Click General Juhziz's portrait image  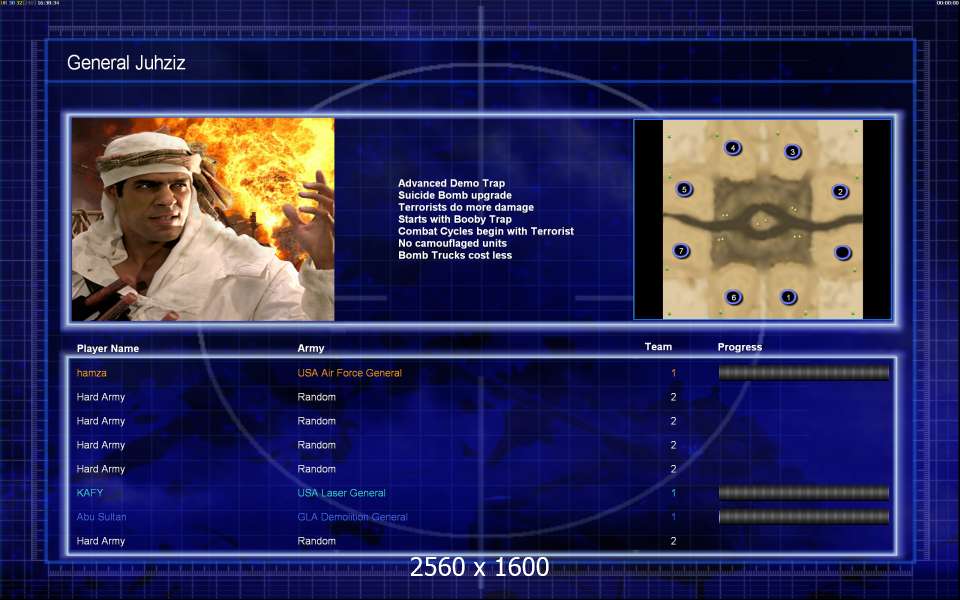coord(203,219)
